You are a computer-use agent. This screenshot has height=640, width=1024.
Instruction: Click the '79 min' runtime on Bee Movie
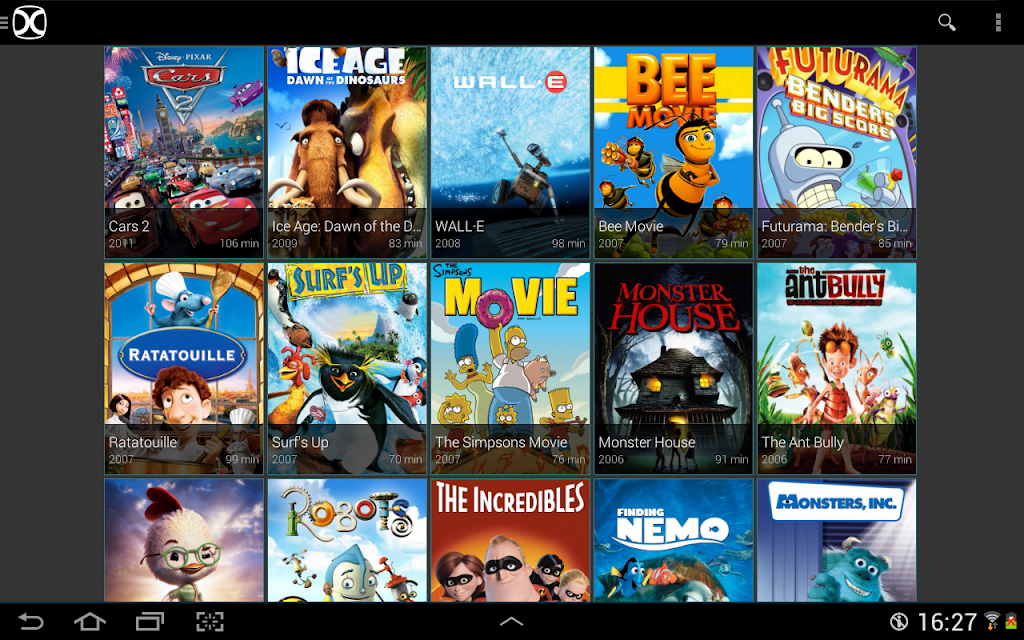(x=731, y=244)
